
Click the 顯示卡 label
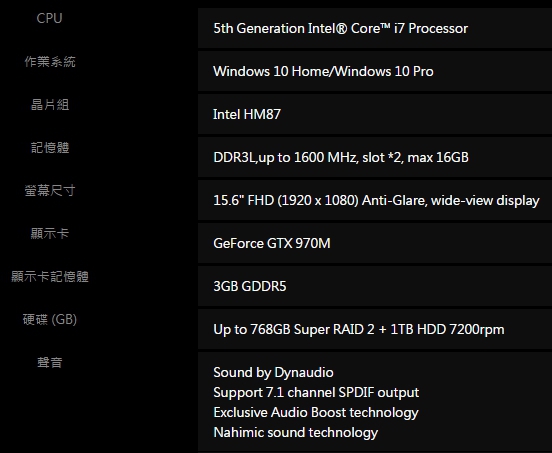pos(50,233)
